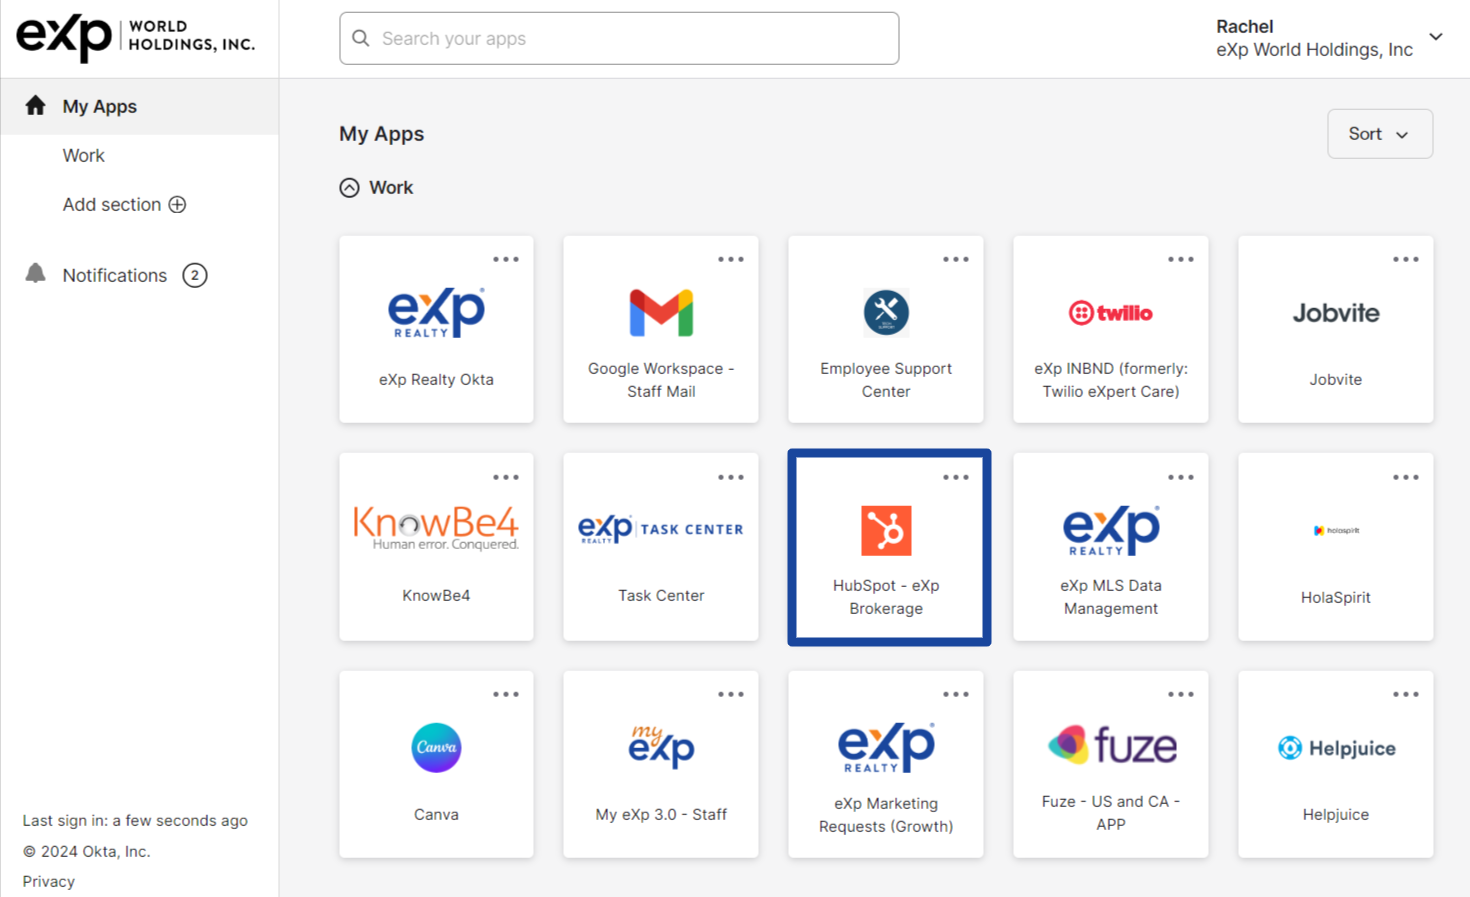Click the My Apps page heading
The image size is (1470, 897).
tap(382, 134)
